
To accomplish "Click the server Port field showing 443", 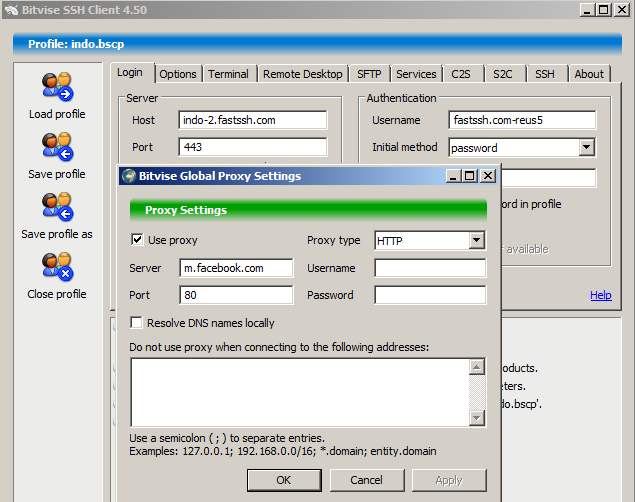I will 253,147.
